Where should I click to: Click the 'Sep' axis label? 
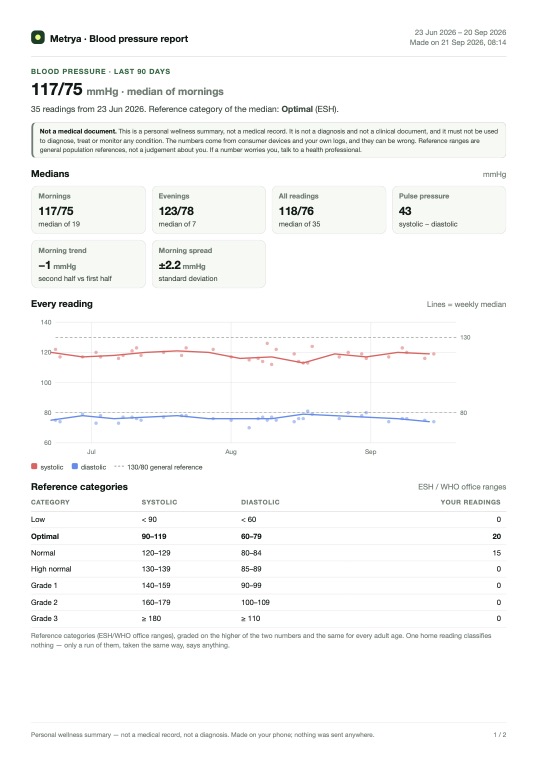(x=370, y=452)
